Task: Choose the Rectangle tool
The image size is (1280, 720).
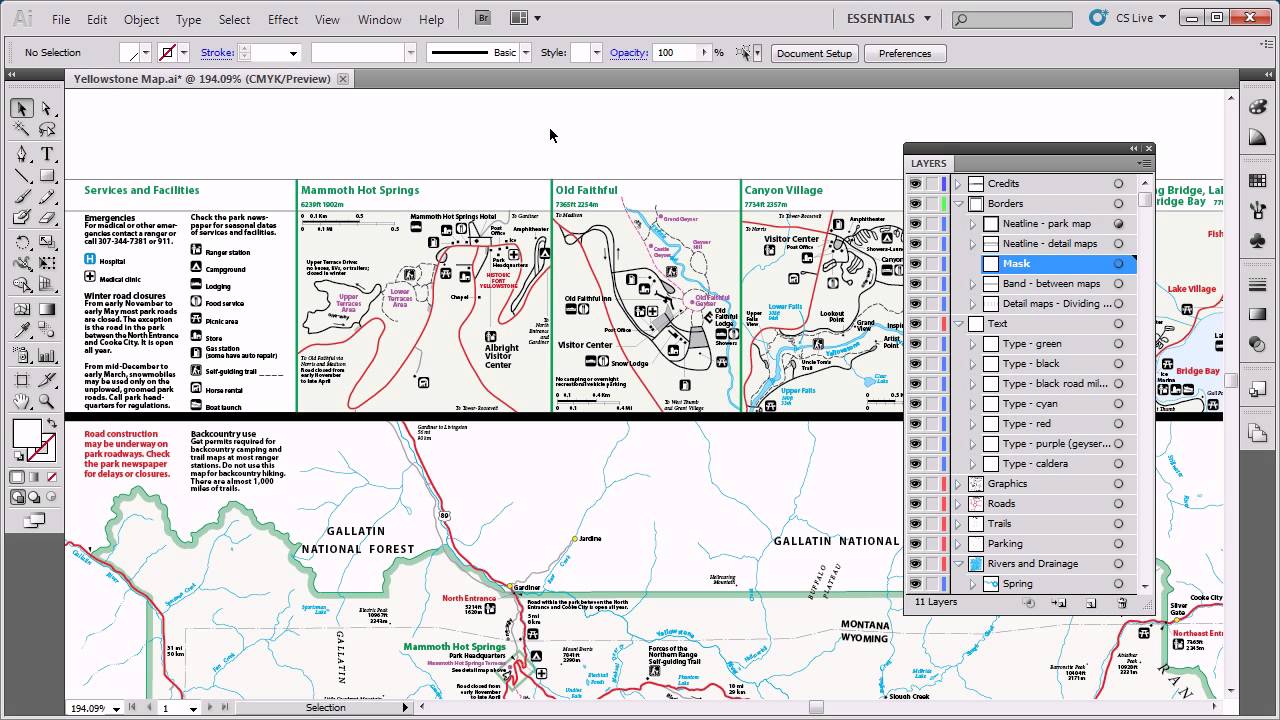Action: click(46, 175)
